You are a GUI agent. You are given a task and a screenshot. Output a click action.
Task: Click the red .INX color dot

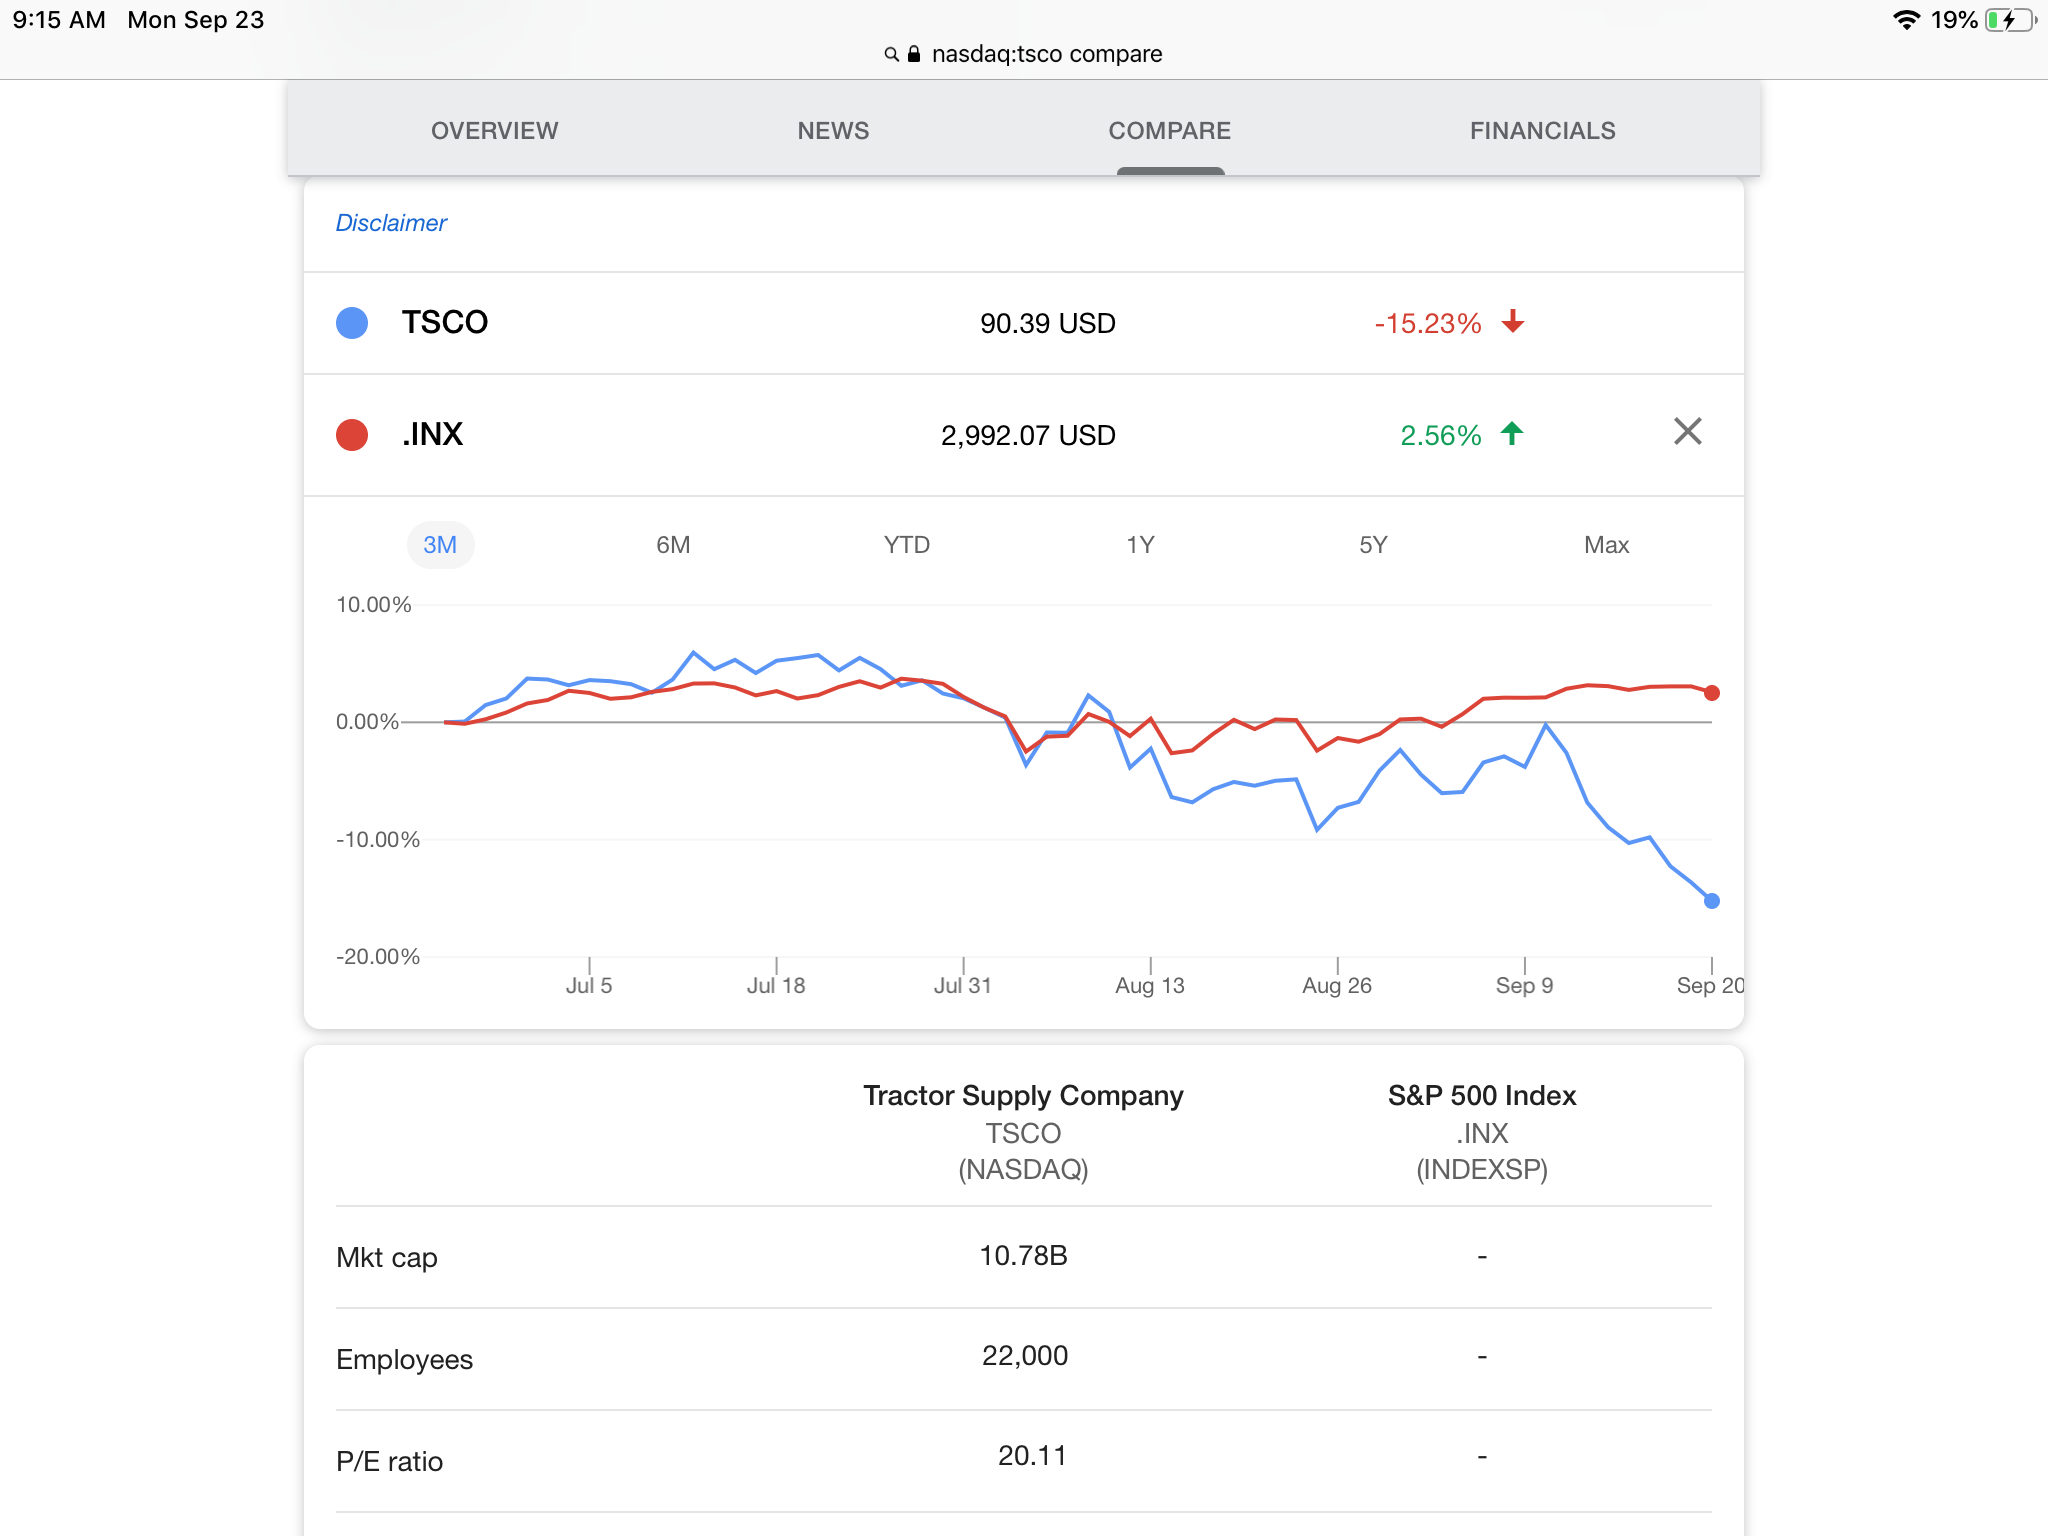352,435
